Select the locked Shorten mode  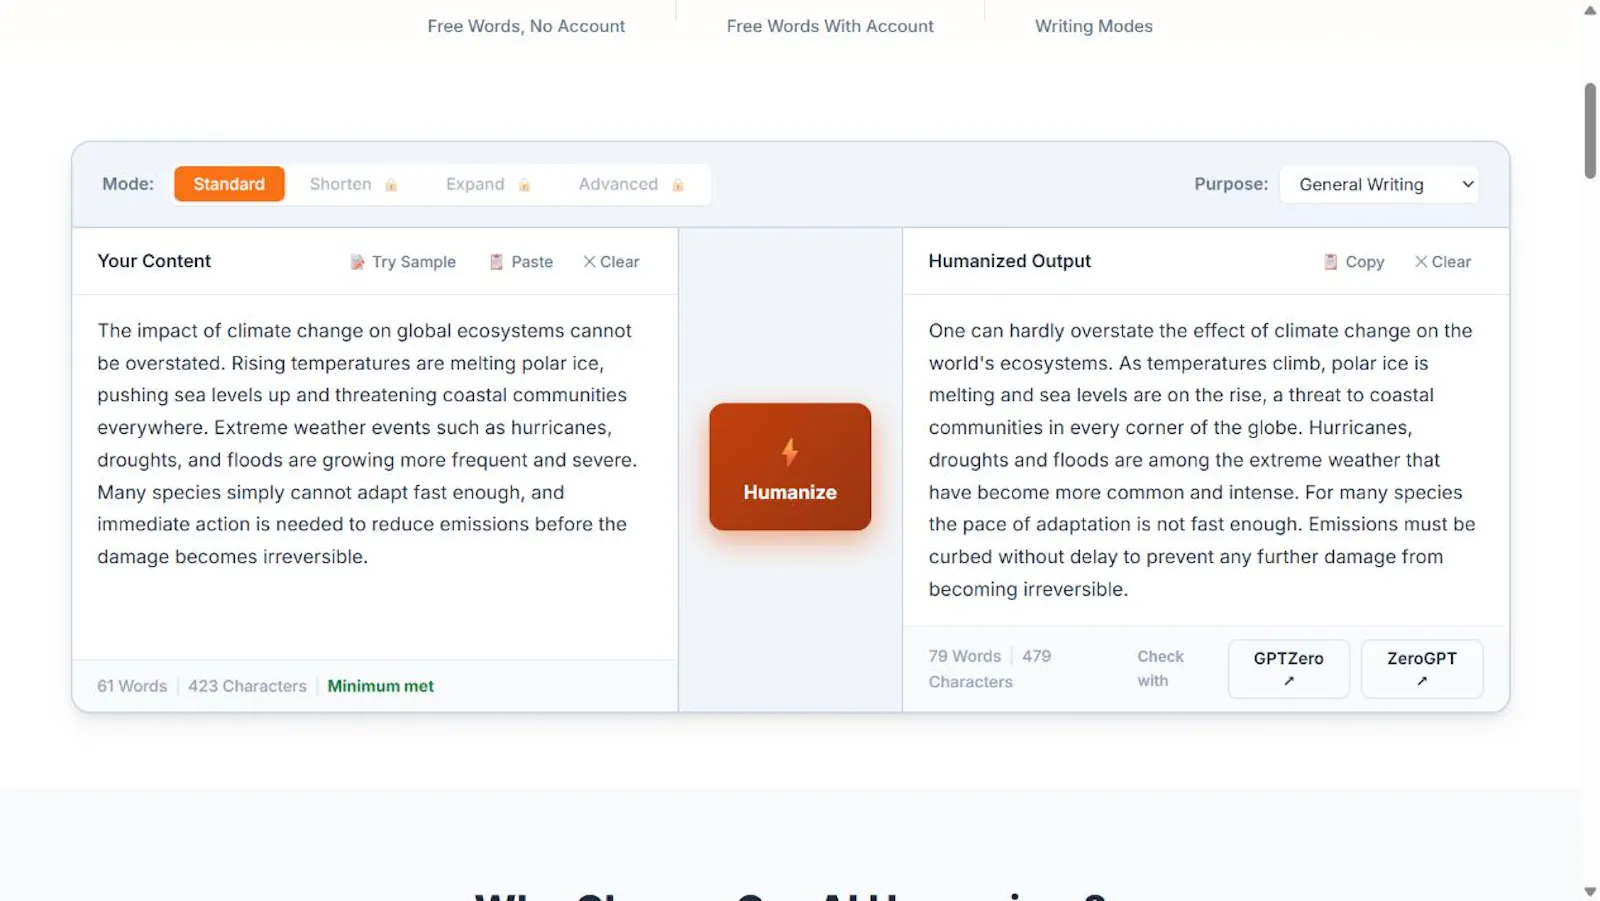pos(353,184)
